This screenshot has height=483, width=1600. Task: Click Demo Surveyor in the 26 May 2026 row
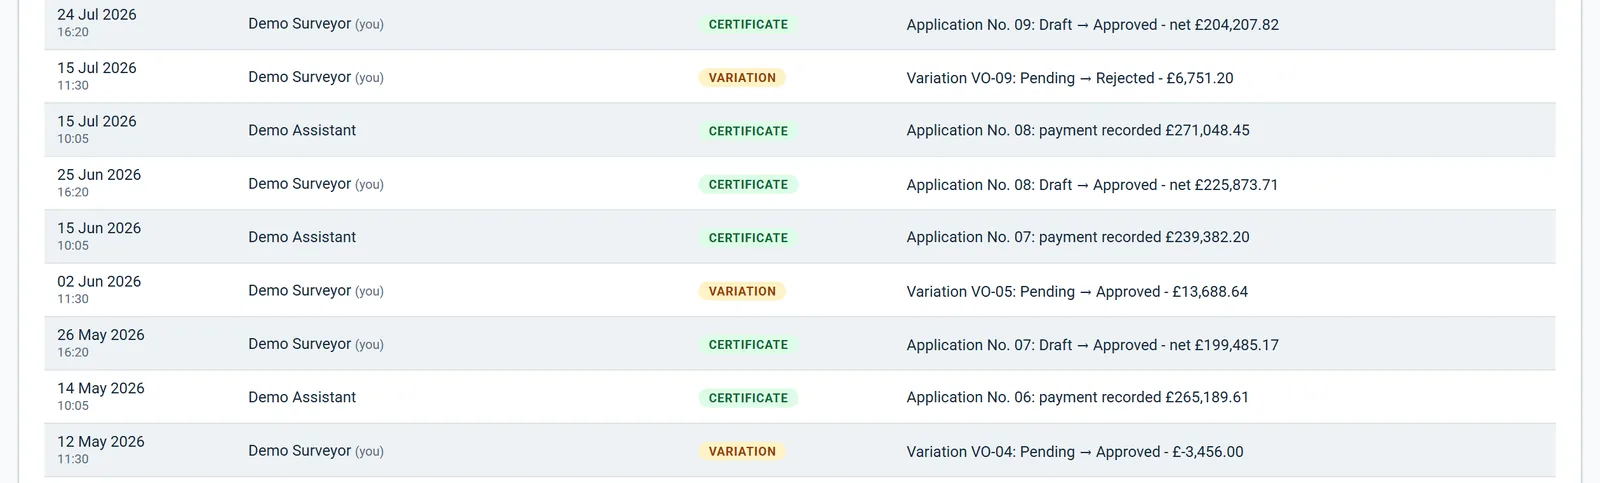pos(316,344)
